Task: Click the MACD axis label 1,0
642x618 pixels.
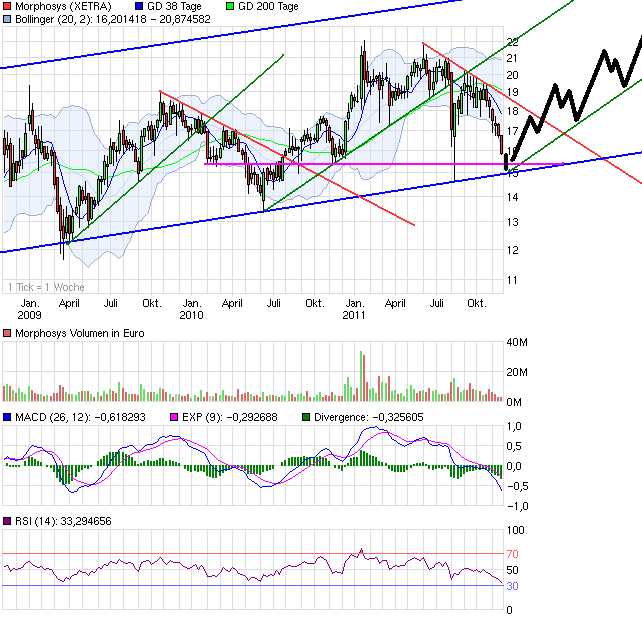Action: 514,426
